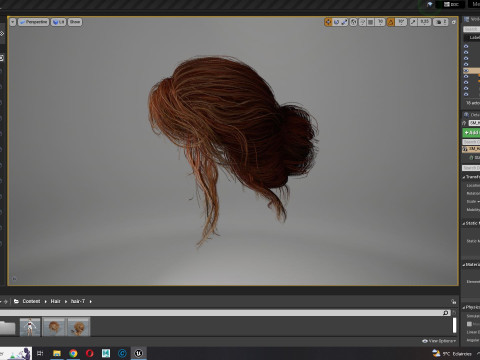Image resolution: width=480 pixels, height=360 pixels.
Task: Open the weather widget in the system tray
Action: 452,353
